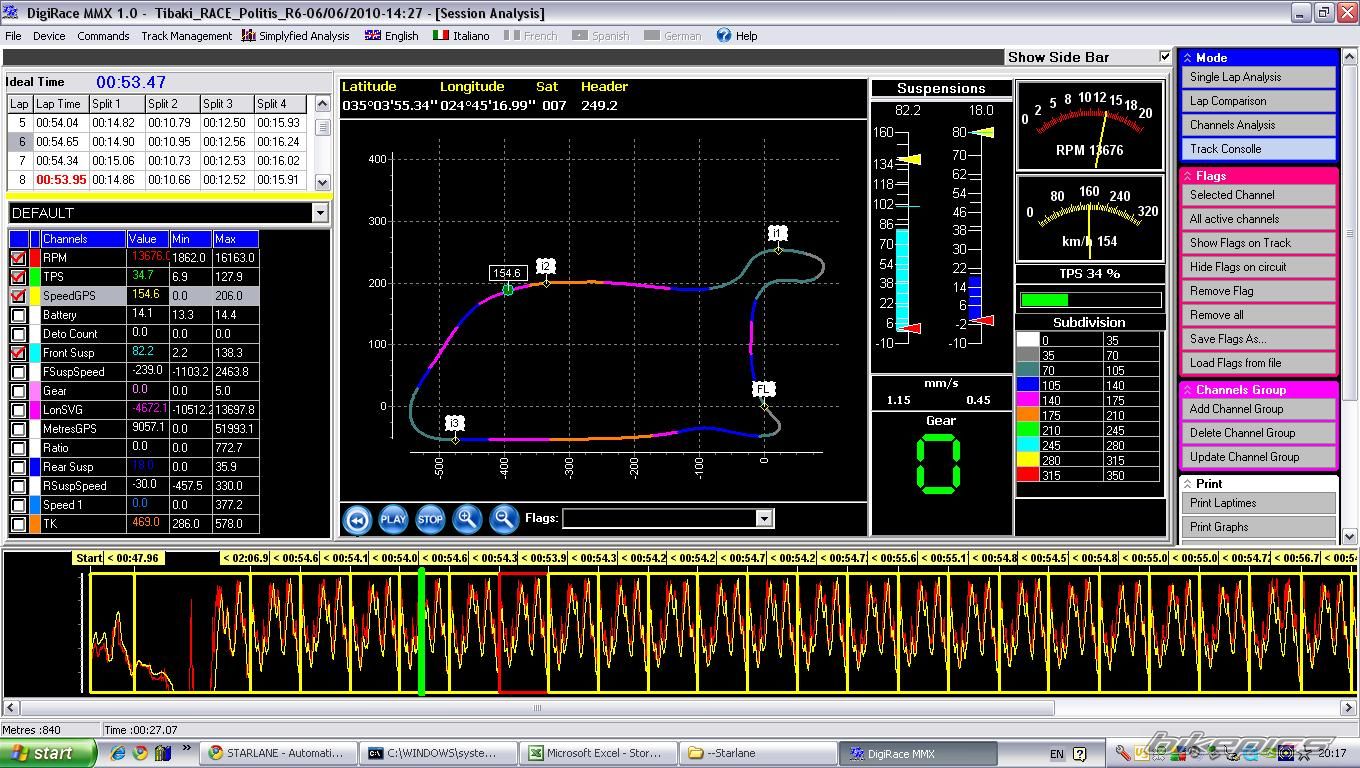Open the Track Management menu
1360x768 pixels.
click(x=186, y=36)
